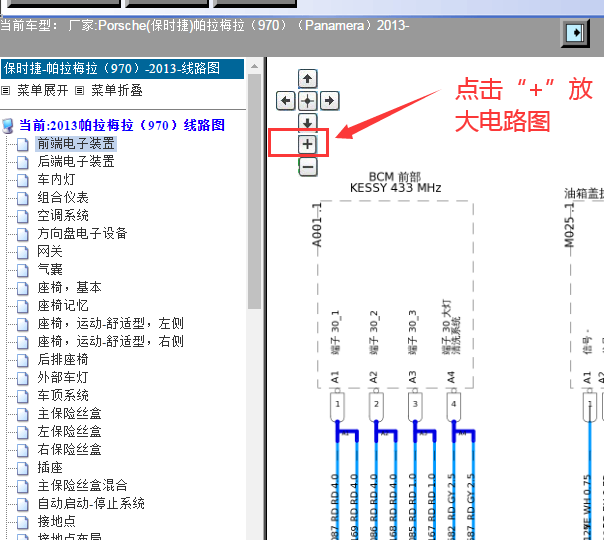Open 空调系统 diagram
604x540 pixels.
click(x=63, y=215)
